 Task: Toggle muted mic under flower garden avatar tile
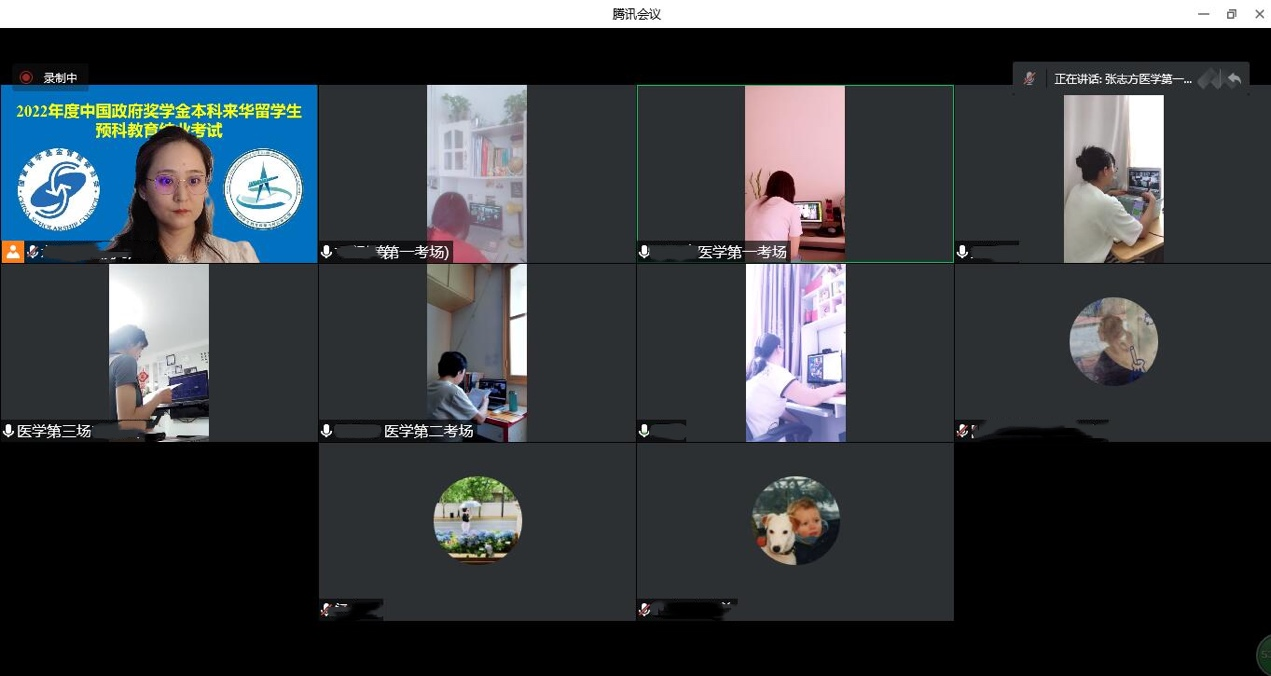point(326,609)
